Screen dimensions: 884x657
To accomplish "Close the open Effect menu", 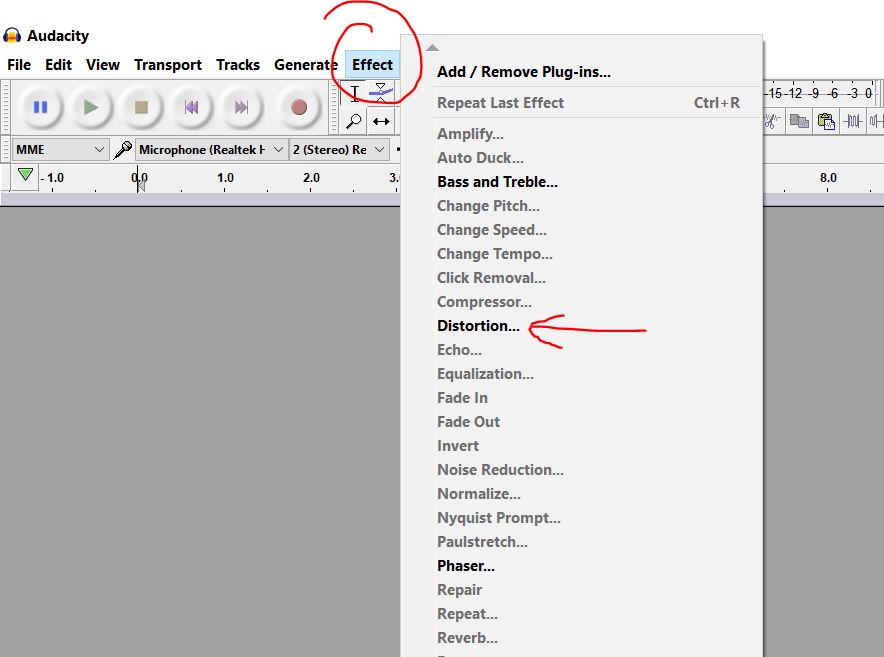I will pos(372,65).
